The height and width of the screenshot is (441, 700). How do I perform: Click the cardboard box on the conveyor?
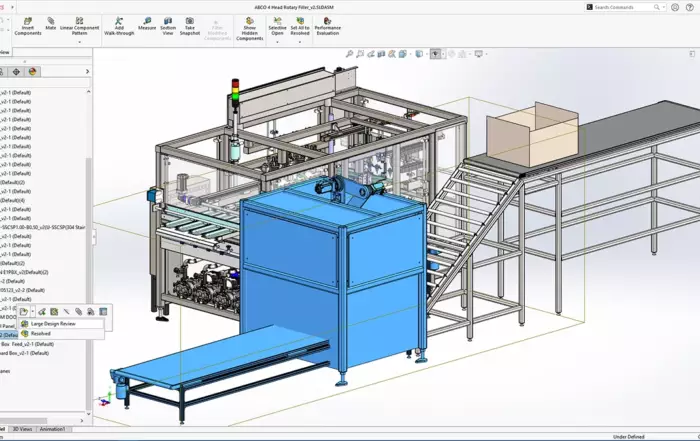[532, 134]
